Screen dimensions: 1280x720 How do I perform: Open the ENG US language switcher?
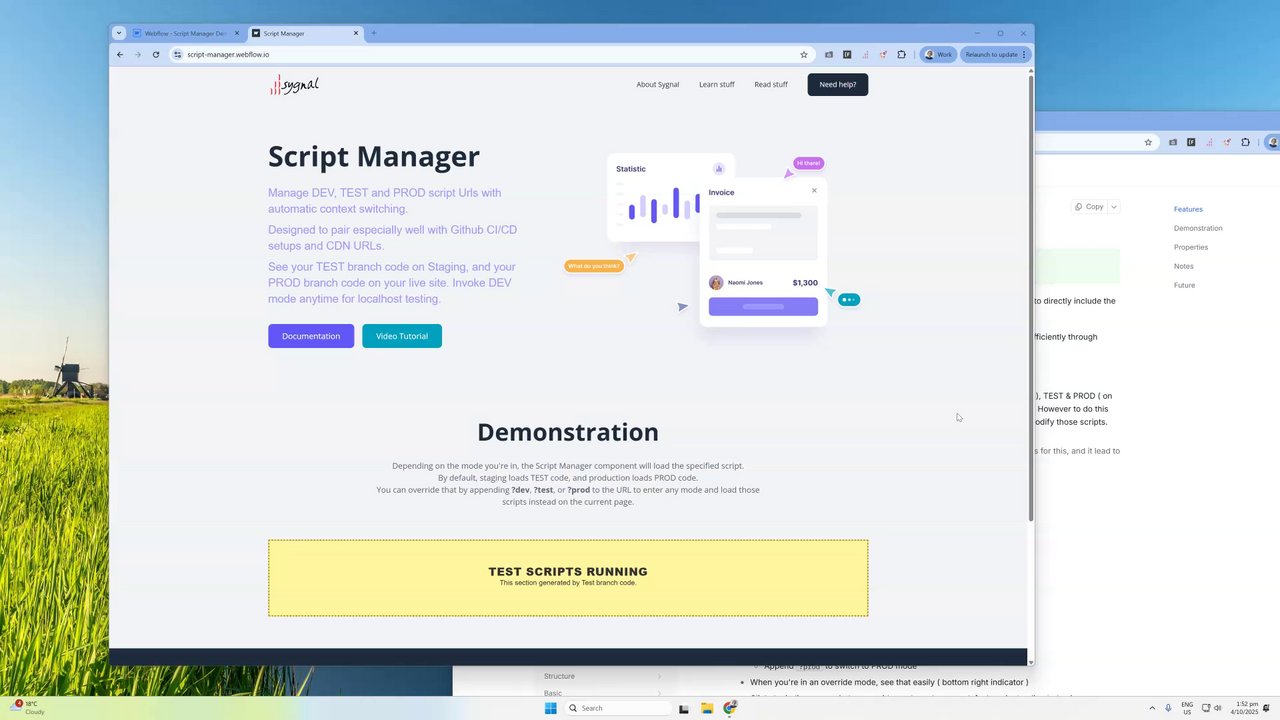click(1187, 708)
